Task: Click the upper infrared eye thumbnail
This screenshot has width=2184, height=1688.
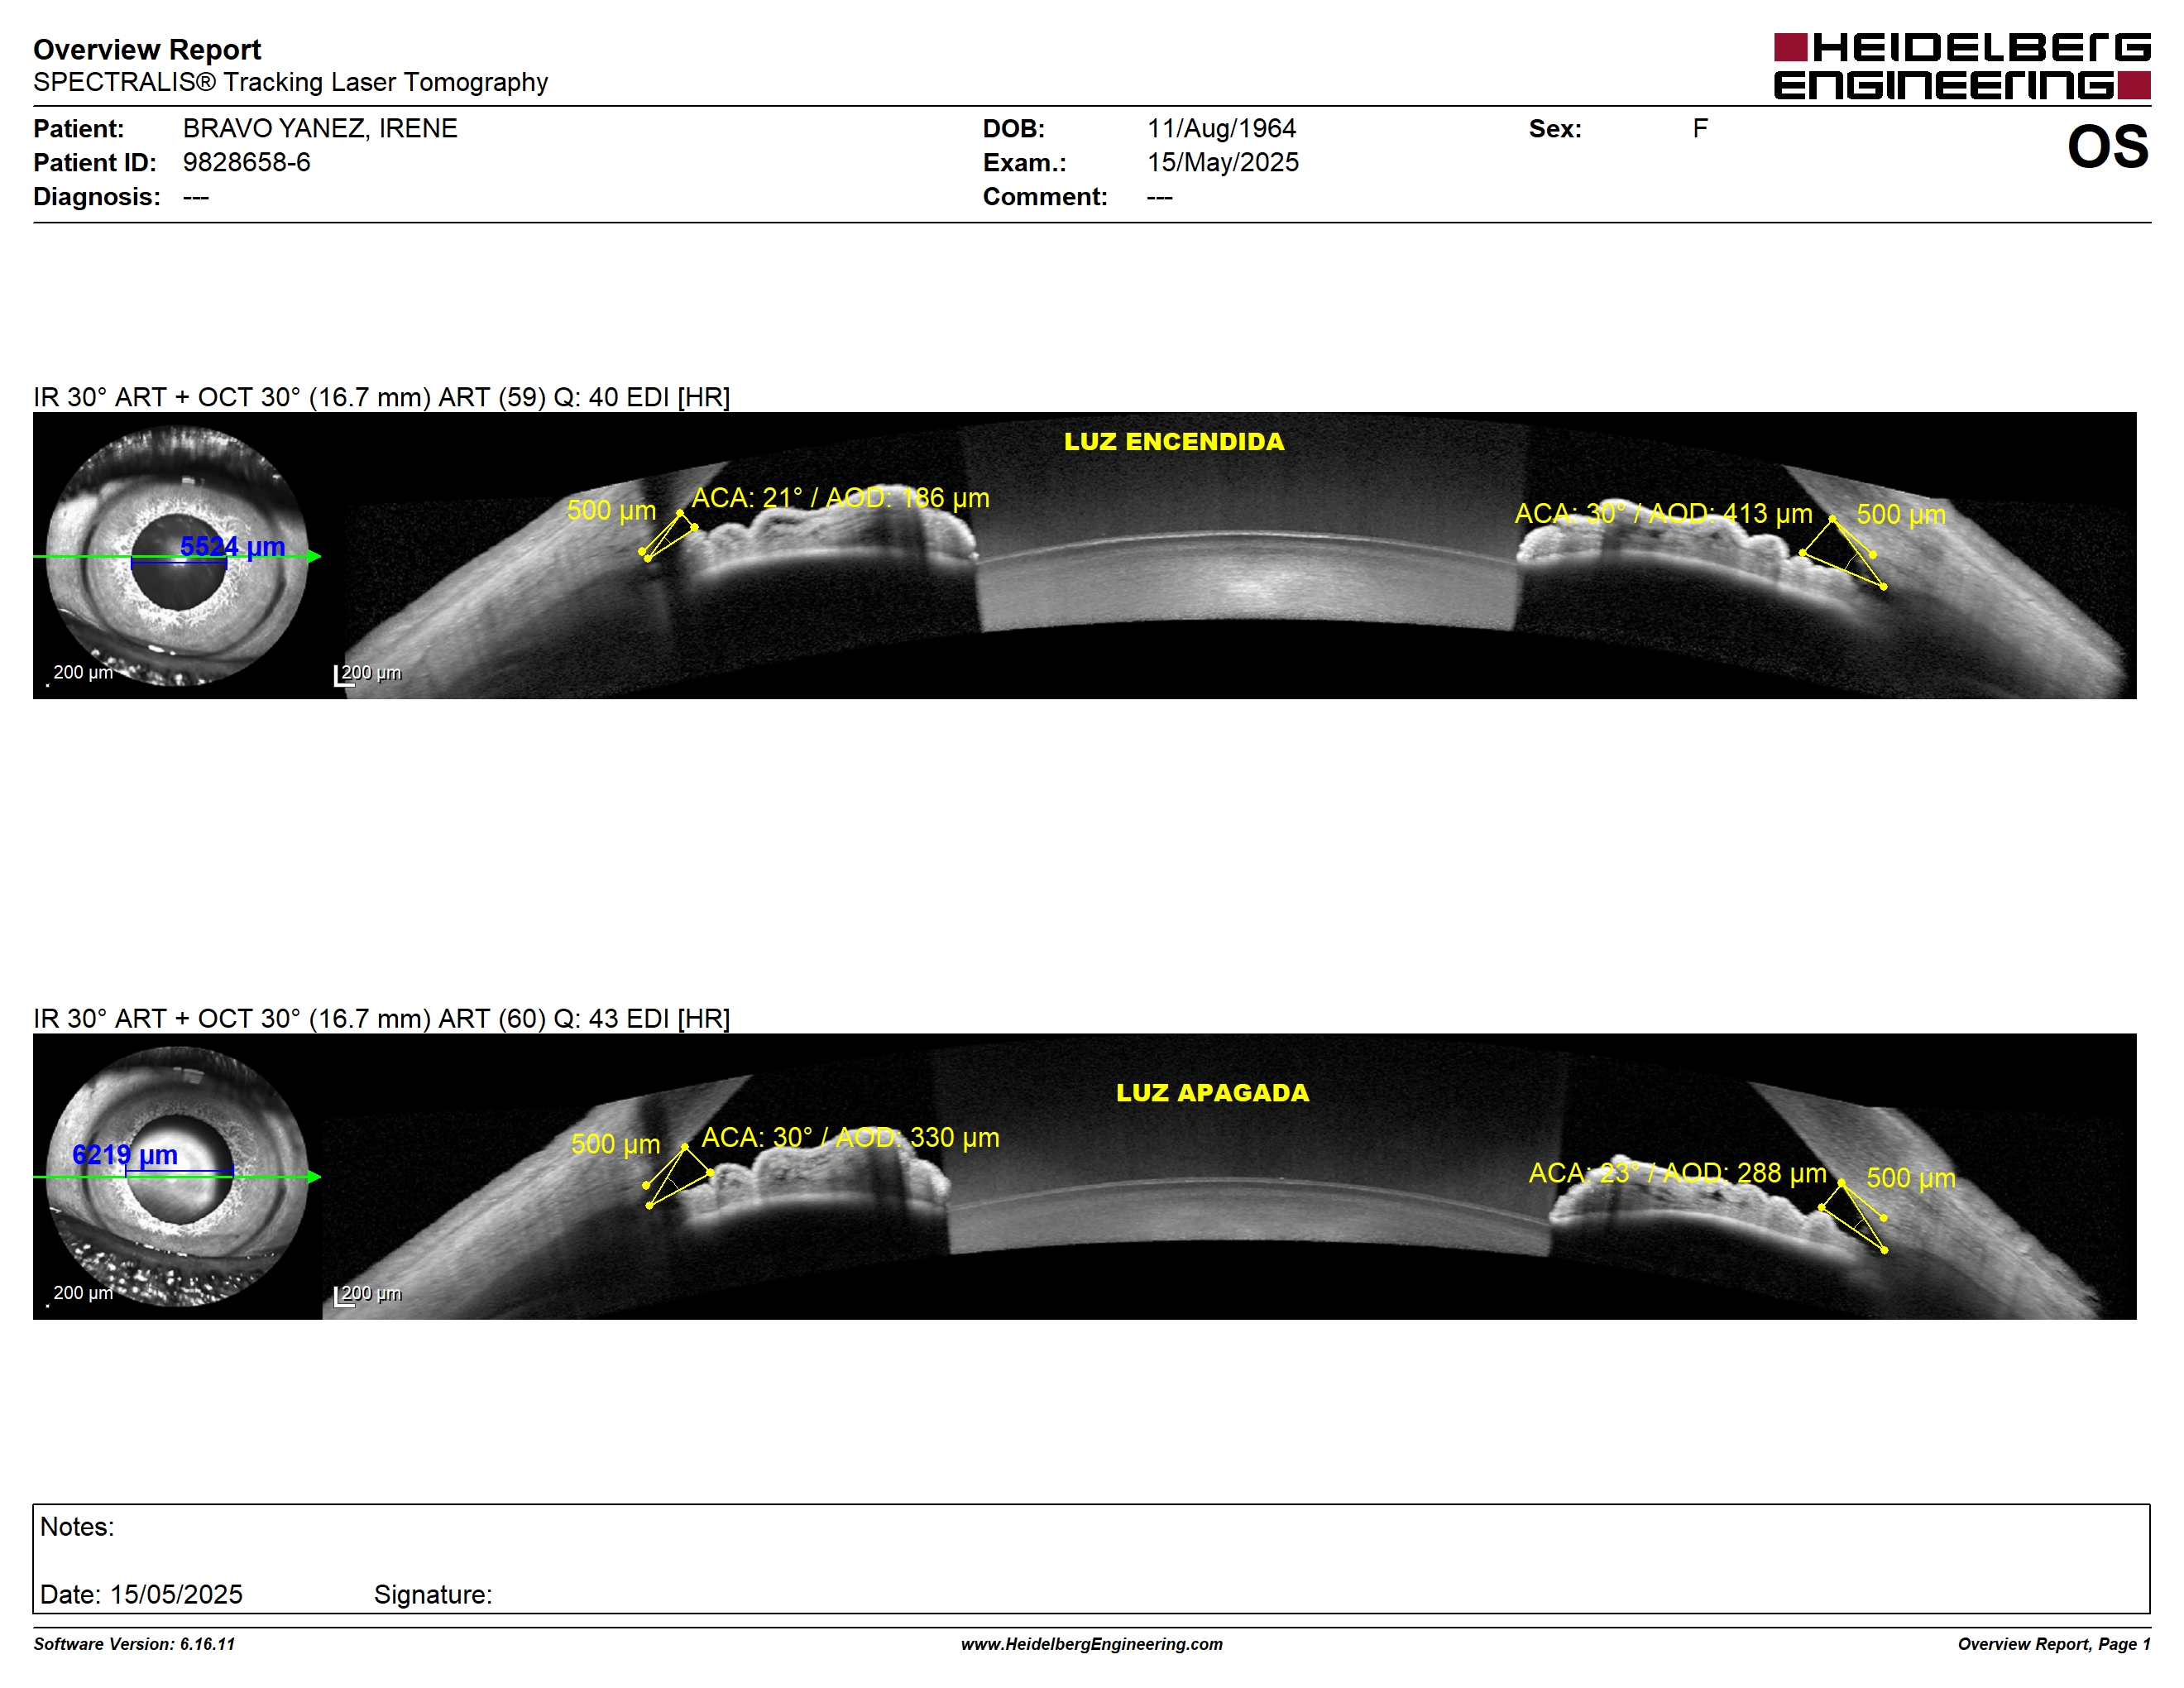Action: pos(177,556)
